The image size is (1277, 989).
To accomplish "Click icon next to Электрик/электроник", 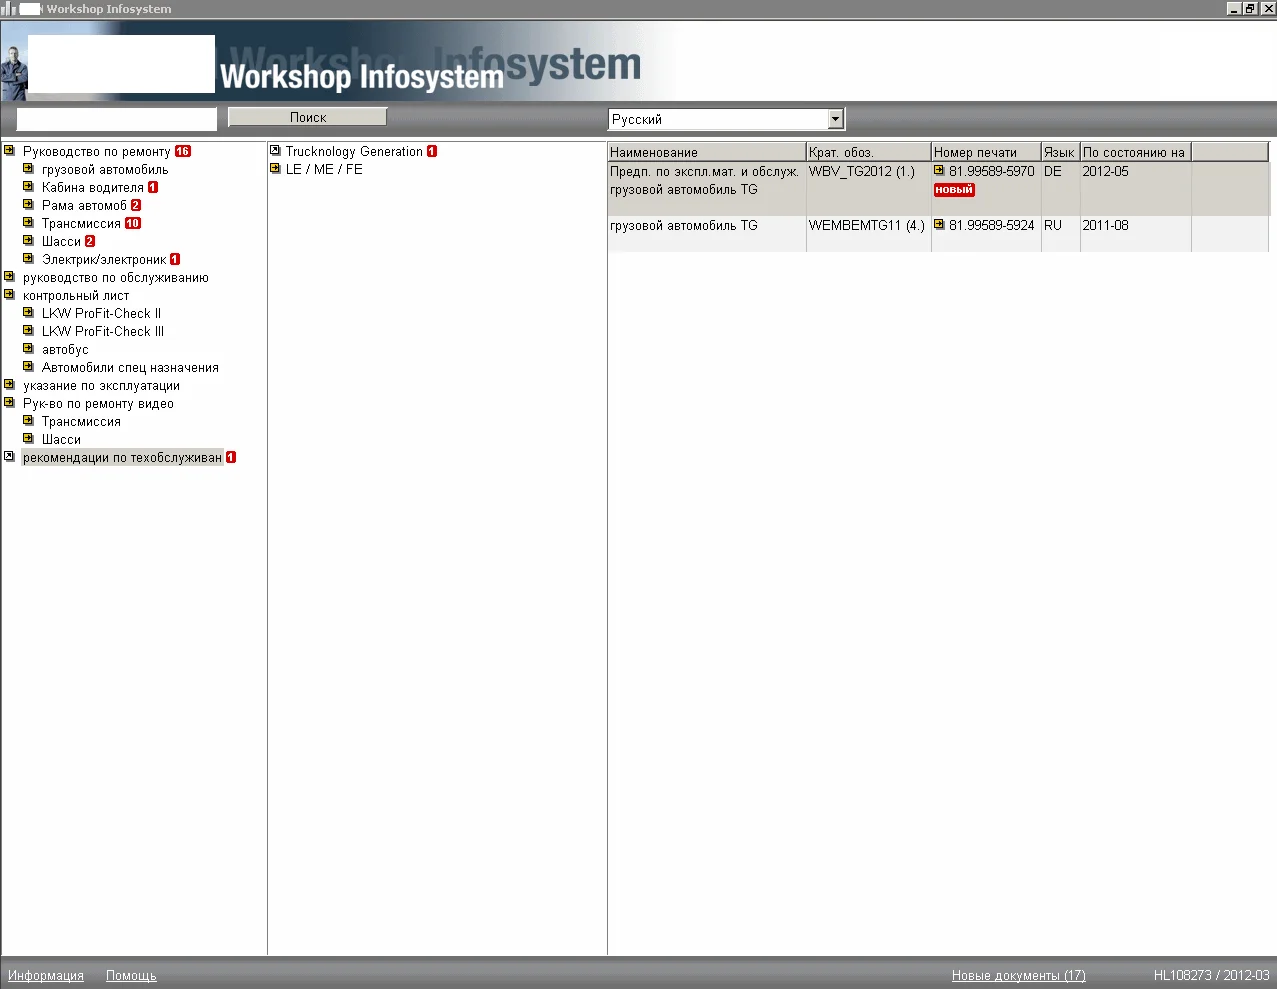I will [29, 259].
